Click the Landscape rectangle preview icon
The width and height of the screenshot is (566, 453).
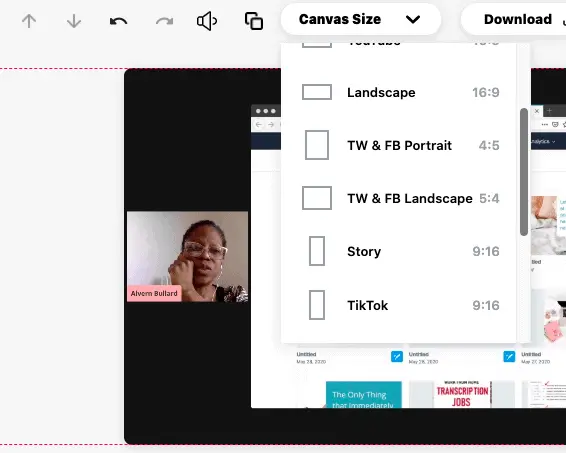[x=317, y=92]
